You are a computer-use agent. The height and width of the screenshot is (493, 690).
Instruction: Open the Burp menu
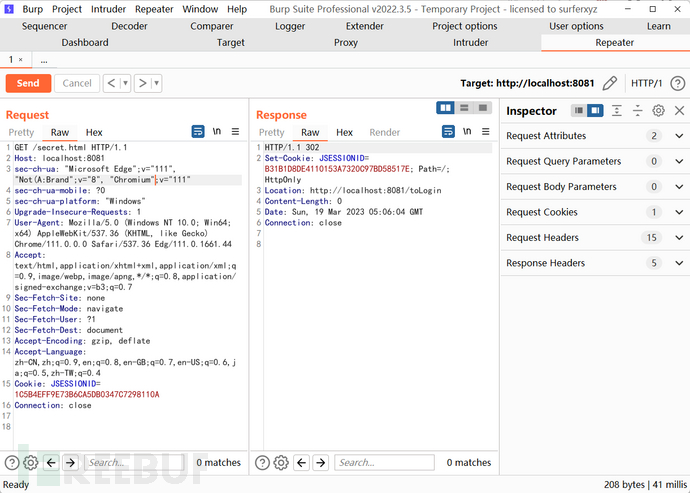pos(33,9)
